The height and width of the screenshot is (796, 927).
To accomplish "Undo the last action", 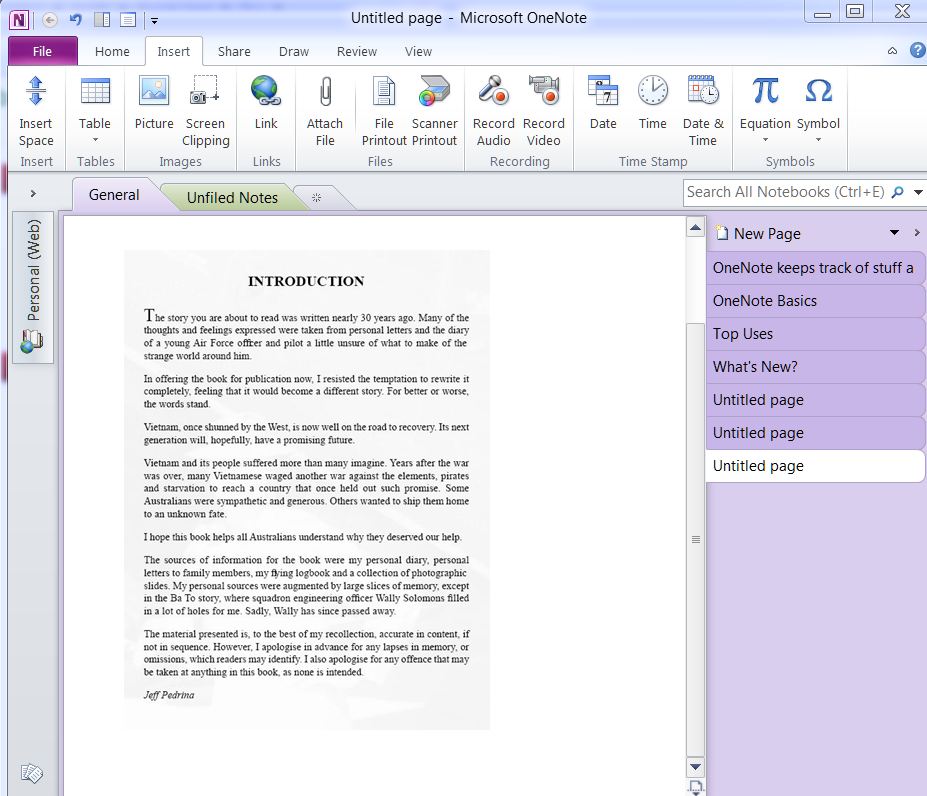I will [x=75, y=20].
